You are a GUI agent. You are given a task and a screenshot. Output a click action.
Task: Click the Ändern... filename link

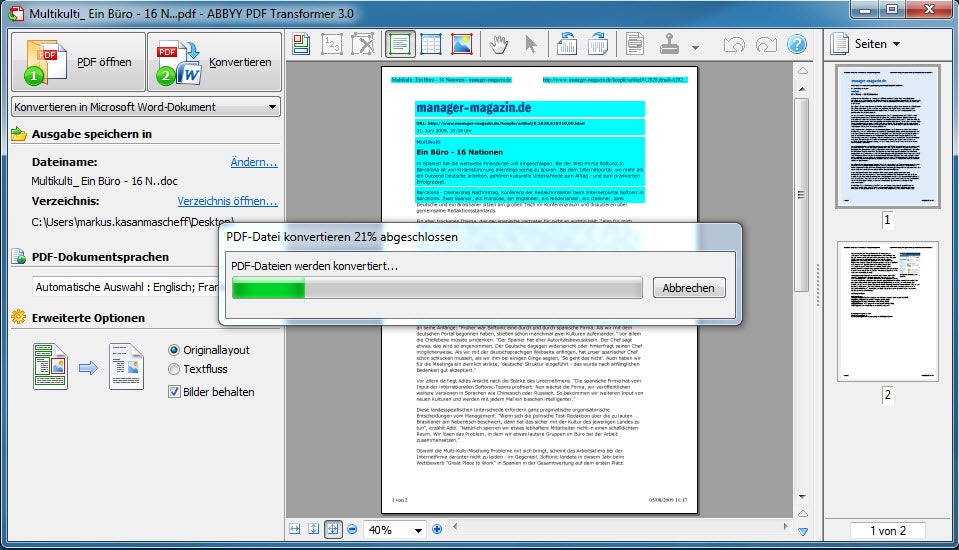(253, 161)
